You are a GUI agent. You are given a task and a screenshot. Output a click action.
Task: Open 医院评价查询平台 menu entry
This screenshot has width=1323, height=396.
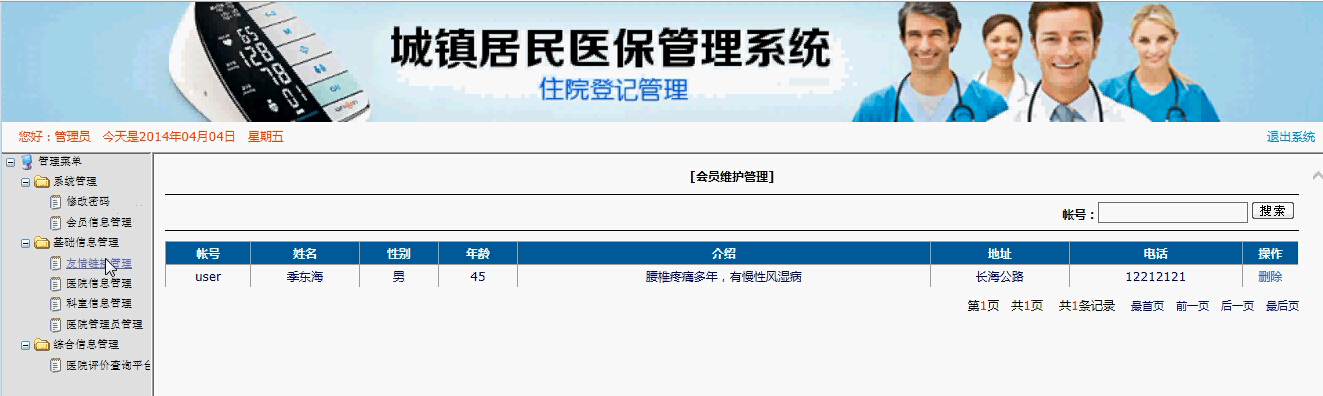pos(109,365)
